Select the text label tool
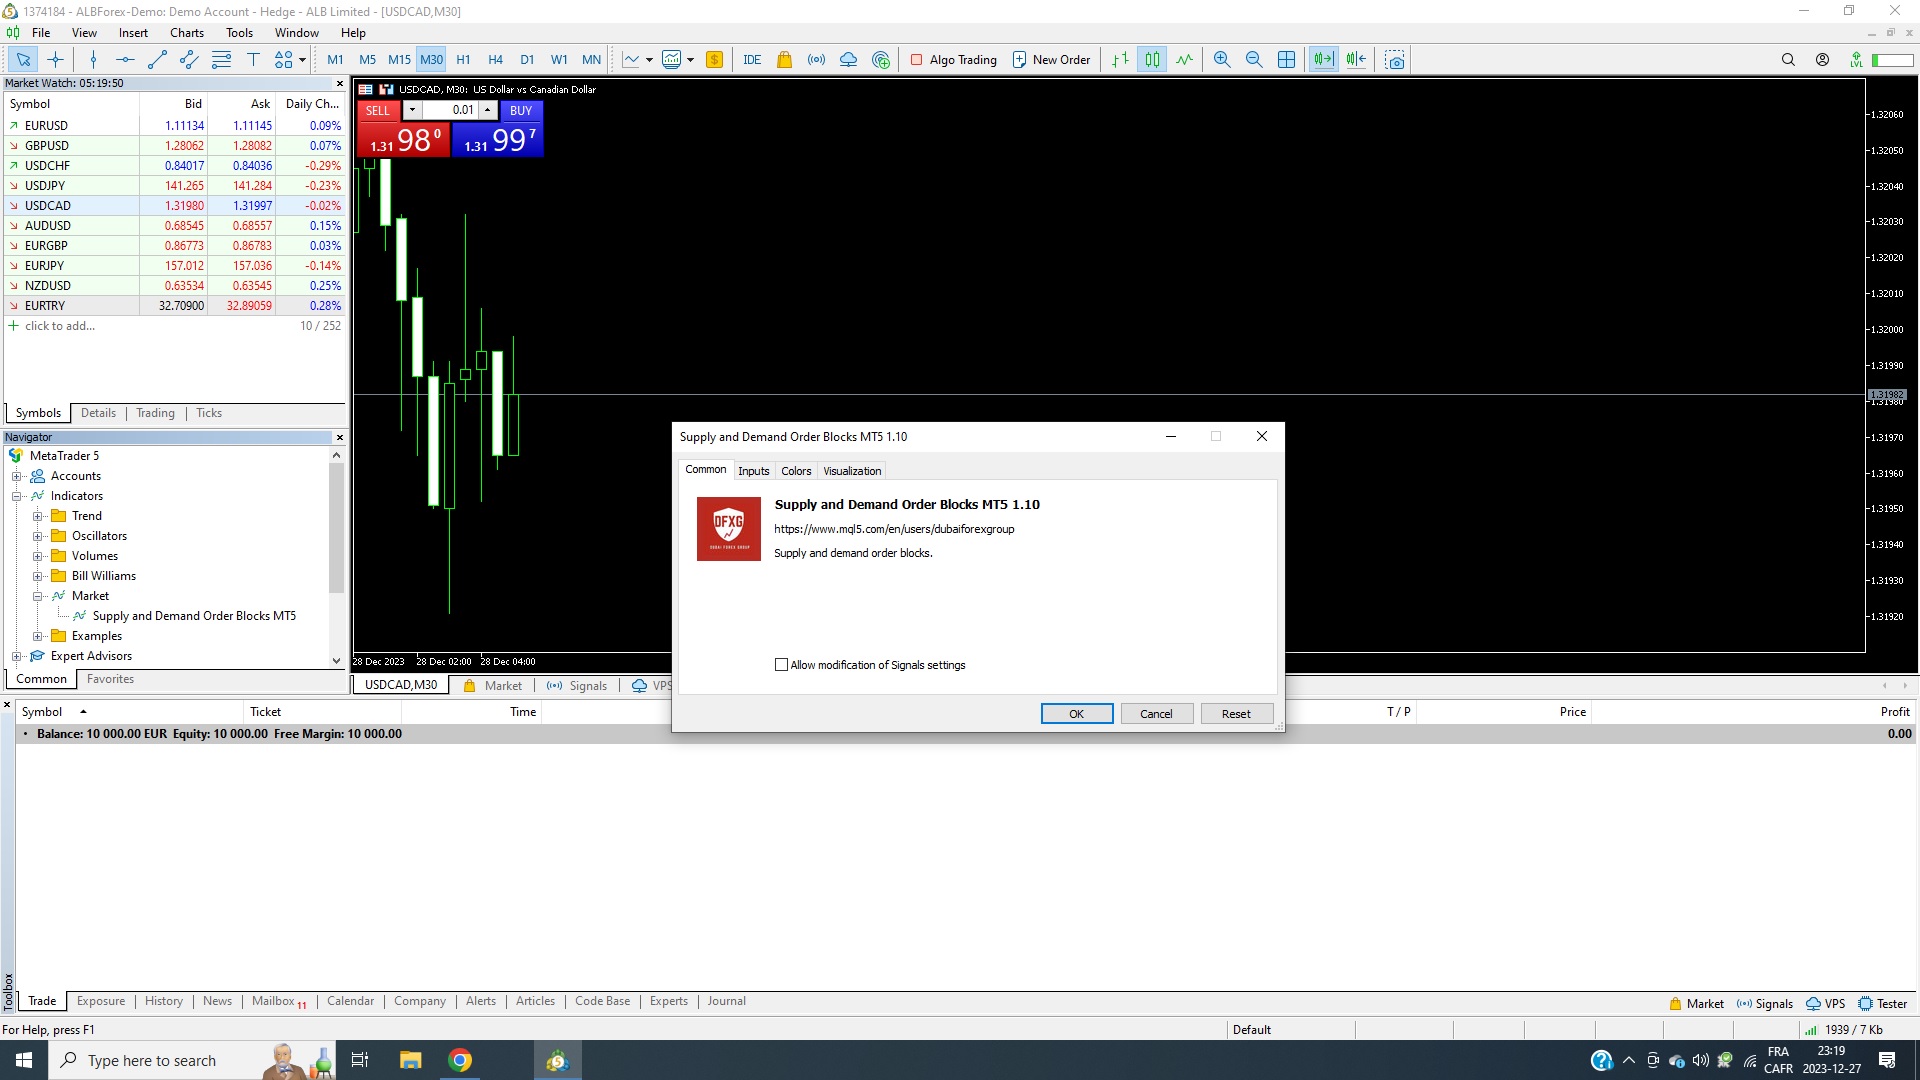1920x1080 pixels. pyautogui.click(x=253, y=60)
